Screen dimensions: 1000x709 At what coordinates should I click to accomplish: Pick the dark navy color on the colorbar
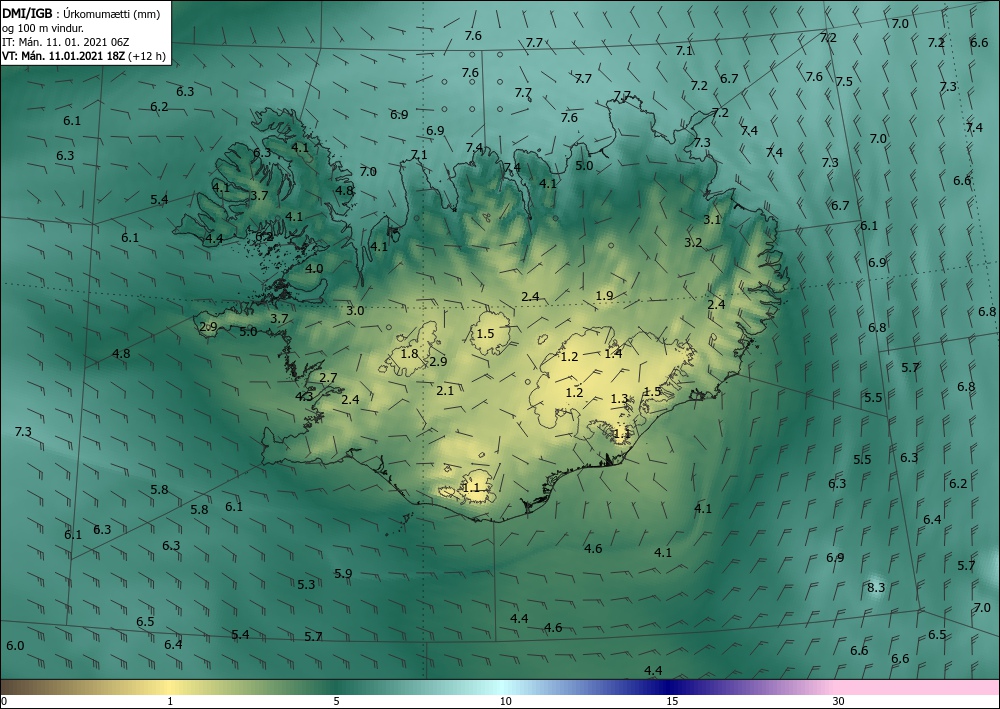pyautogui.click(x=666, y=687)
